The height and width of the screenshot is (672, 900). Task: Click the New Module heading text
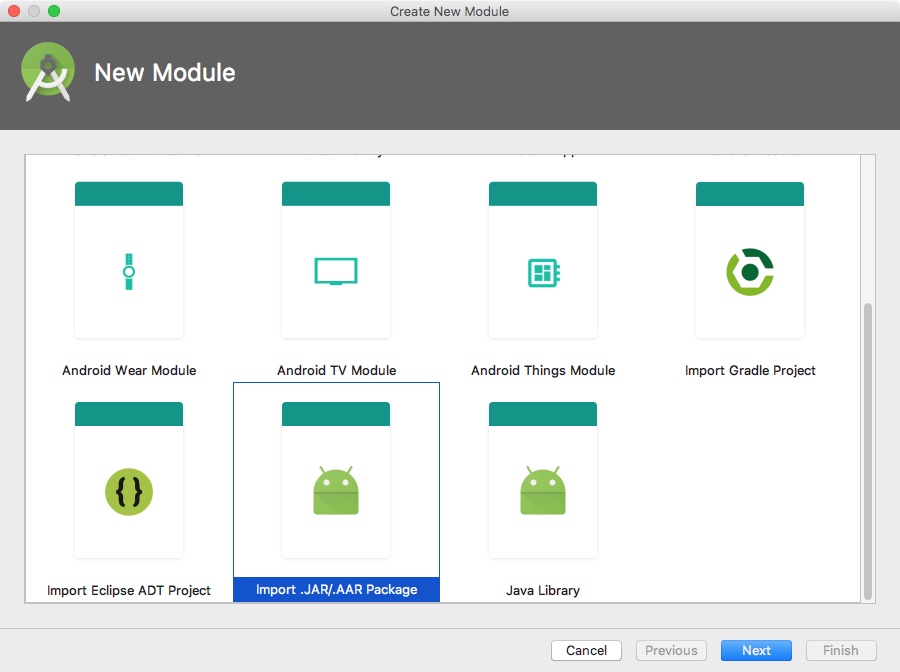pos(165,73)
